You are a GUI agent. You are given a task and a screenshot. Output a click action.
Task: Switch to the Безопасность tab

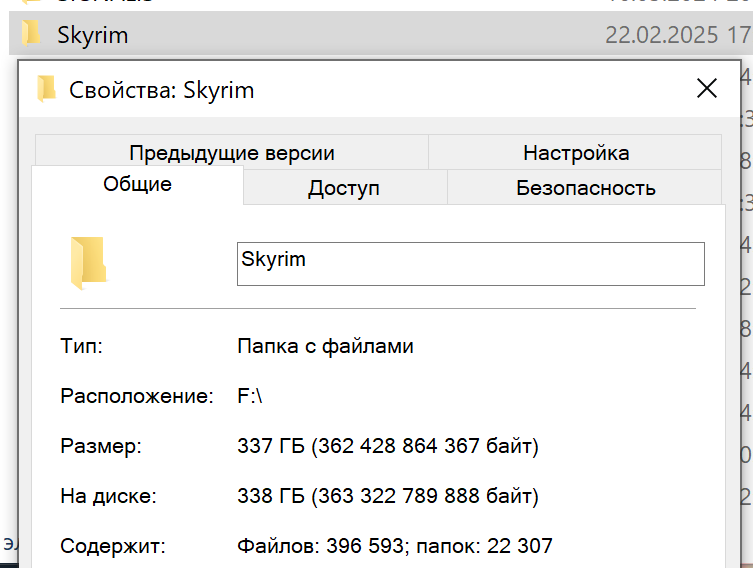coord(585,187)
